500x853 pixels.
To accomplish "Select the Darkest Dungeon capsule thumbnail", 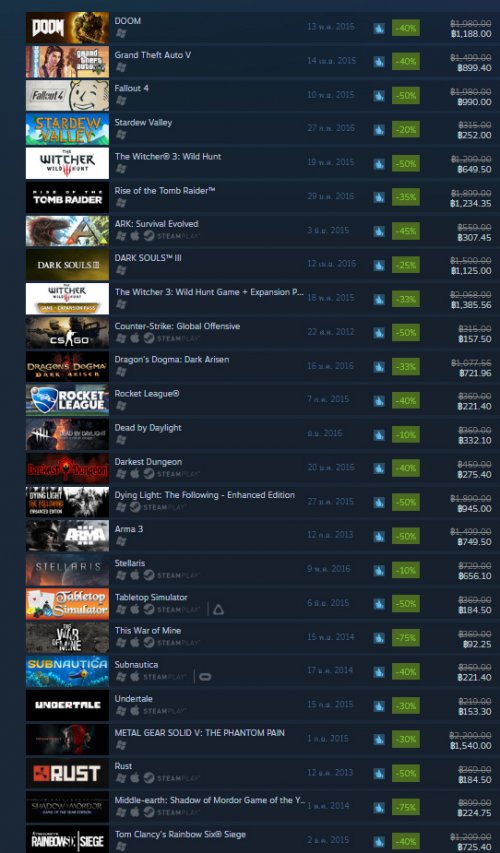I will [67, 468].
